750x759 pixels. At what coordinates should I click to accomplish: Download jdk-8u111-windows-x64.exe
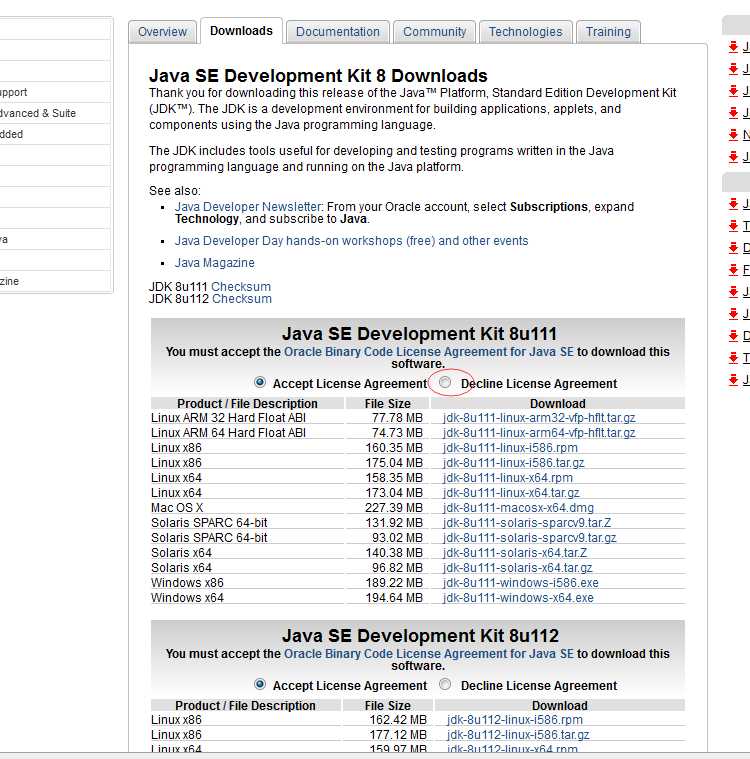pyautogui.click(x=518, y=598)
